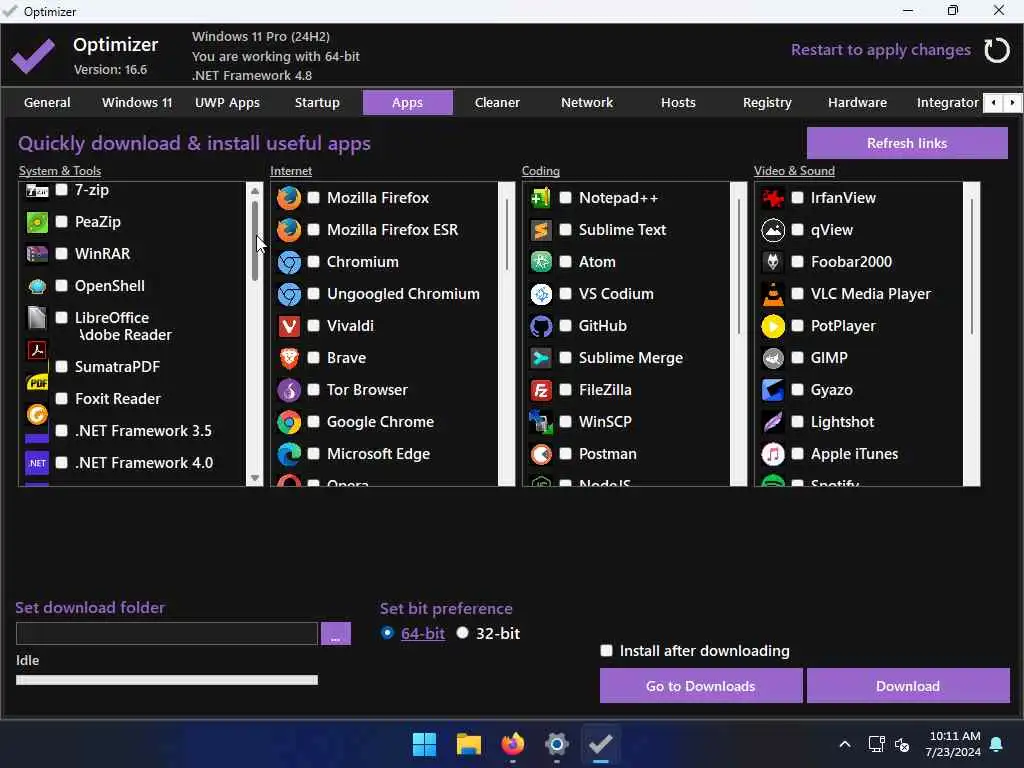1024x768 pixels.
Task: Click the download progress bar
Action: tap(167, 680)
